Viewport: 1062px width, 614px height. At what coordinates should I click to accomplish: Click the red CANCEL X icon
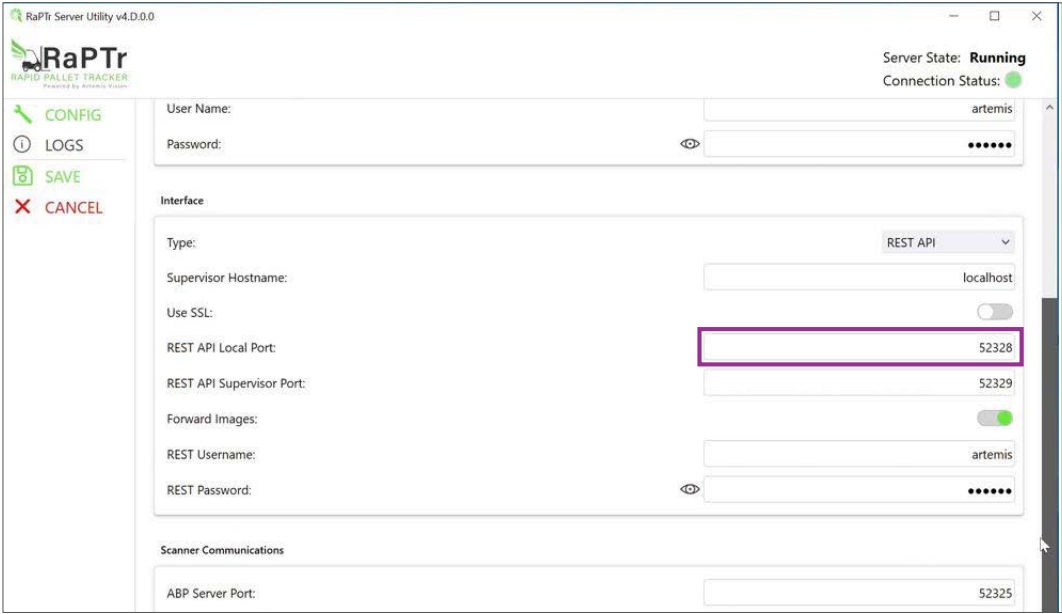[x=22, y=207]
